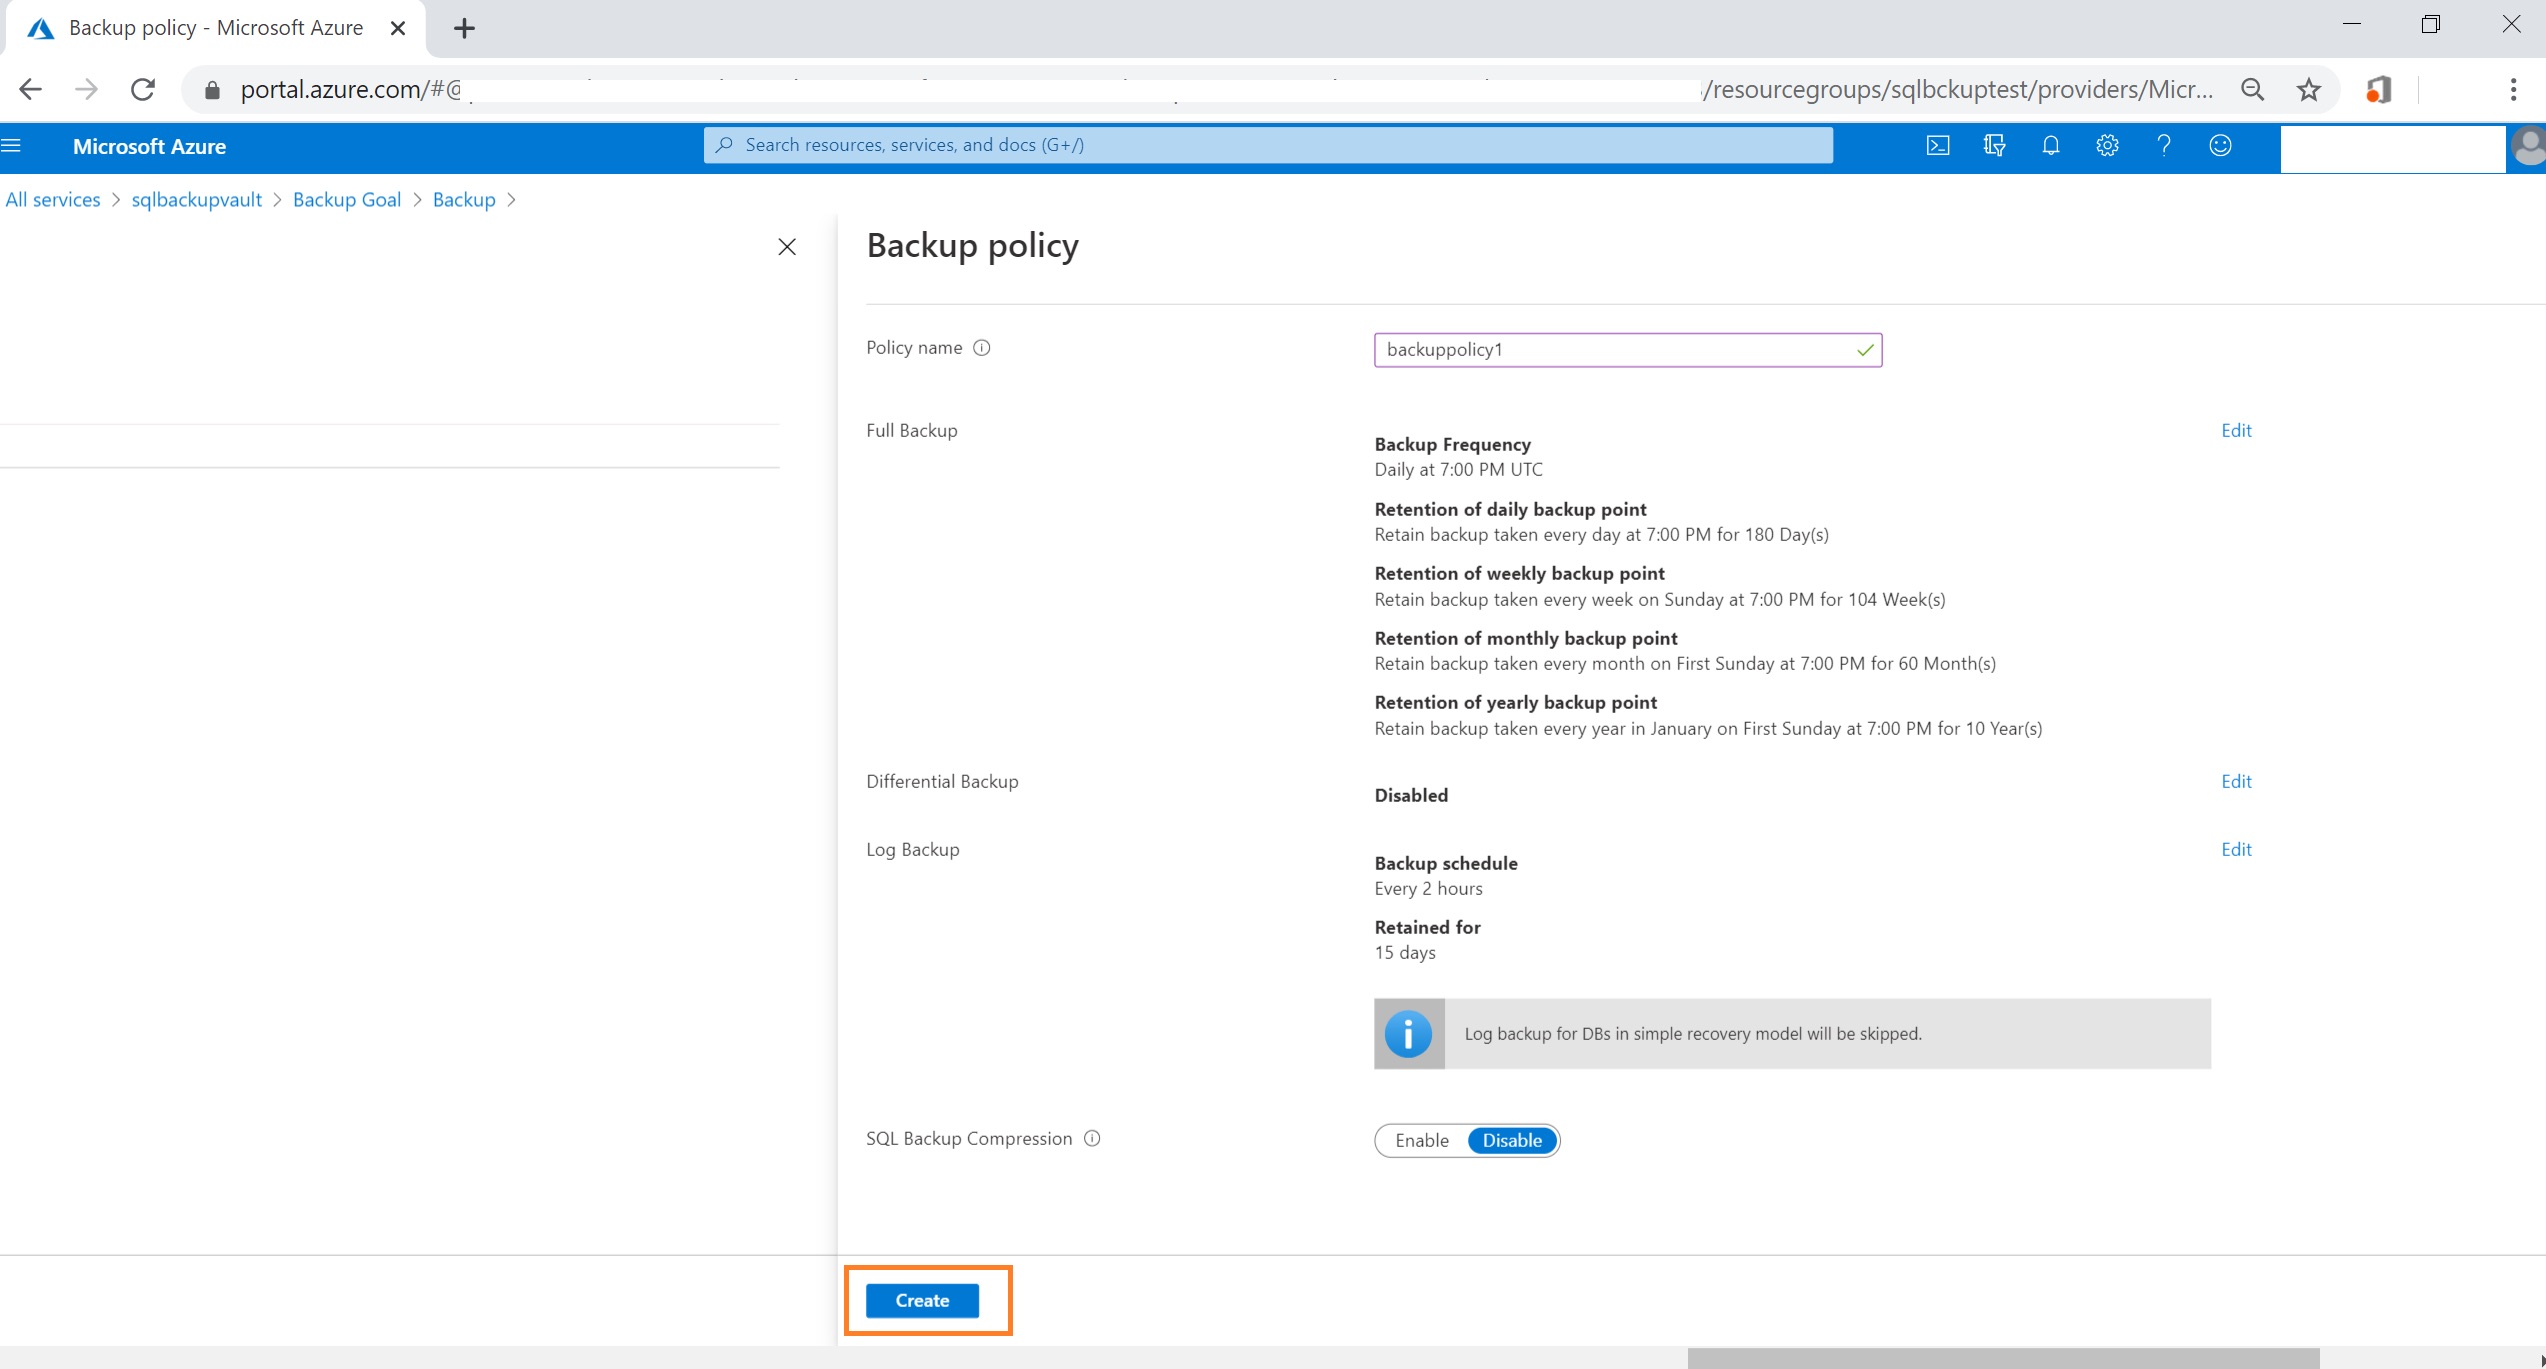Click the Create button
Viewport: 2546px width, 1369px height.
(921, 1300)
